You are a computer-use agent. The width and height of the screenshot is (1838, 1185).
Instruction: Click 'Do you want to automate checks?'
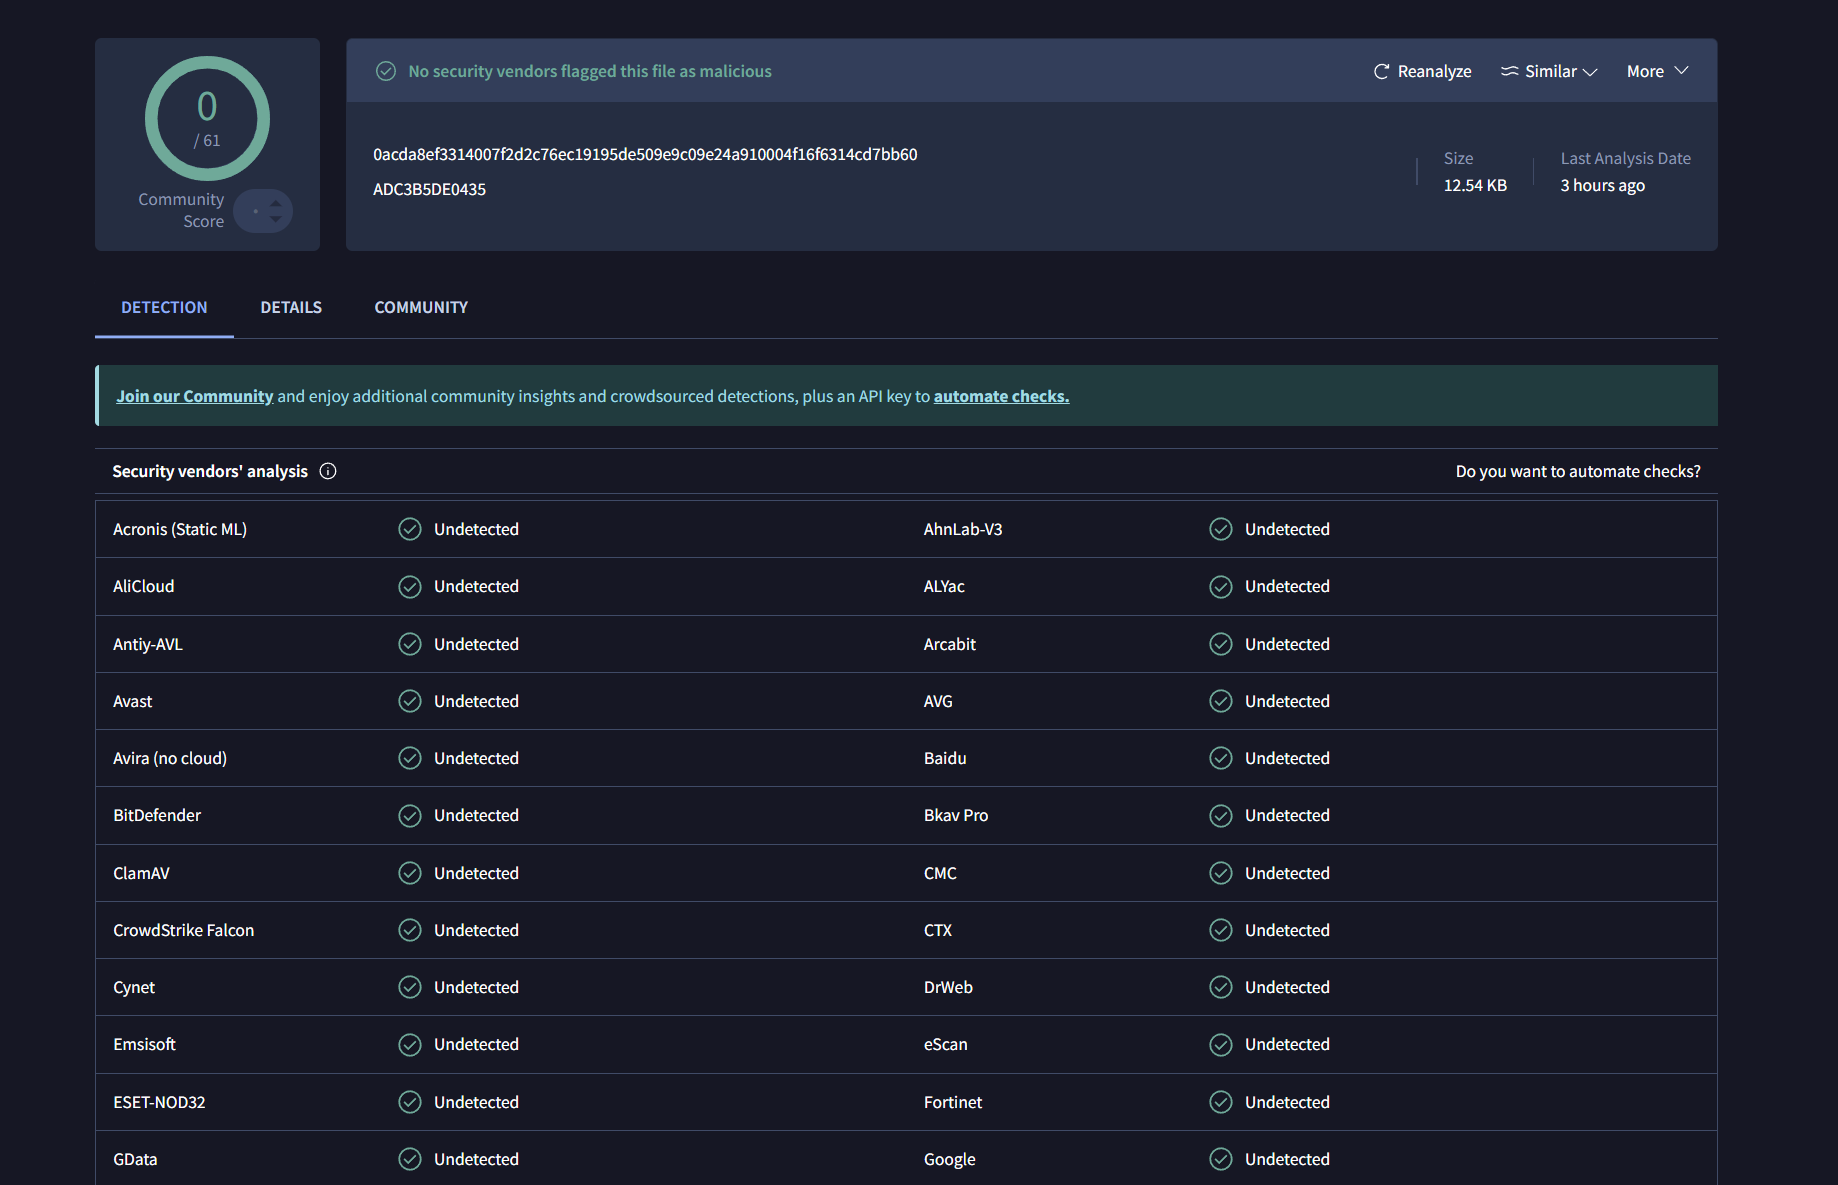(1578, 471)
